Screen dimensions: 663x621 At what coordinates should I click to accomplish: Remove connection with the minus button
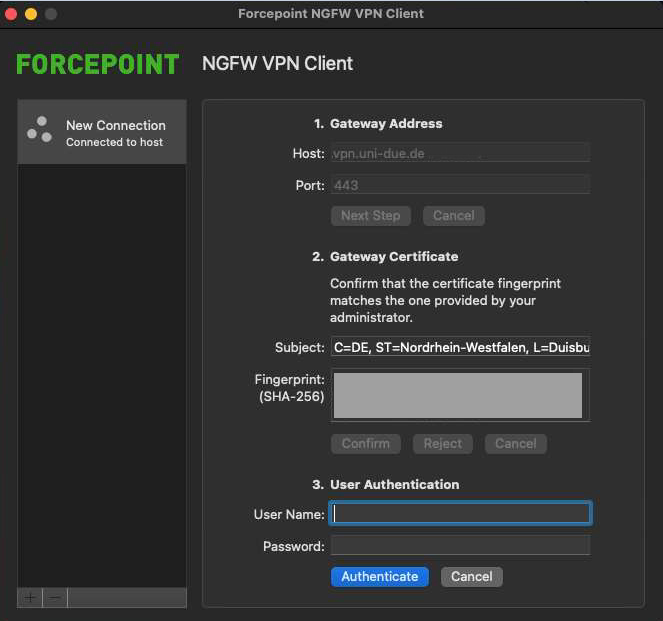[55, 598]
